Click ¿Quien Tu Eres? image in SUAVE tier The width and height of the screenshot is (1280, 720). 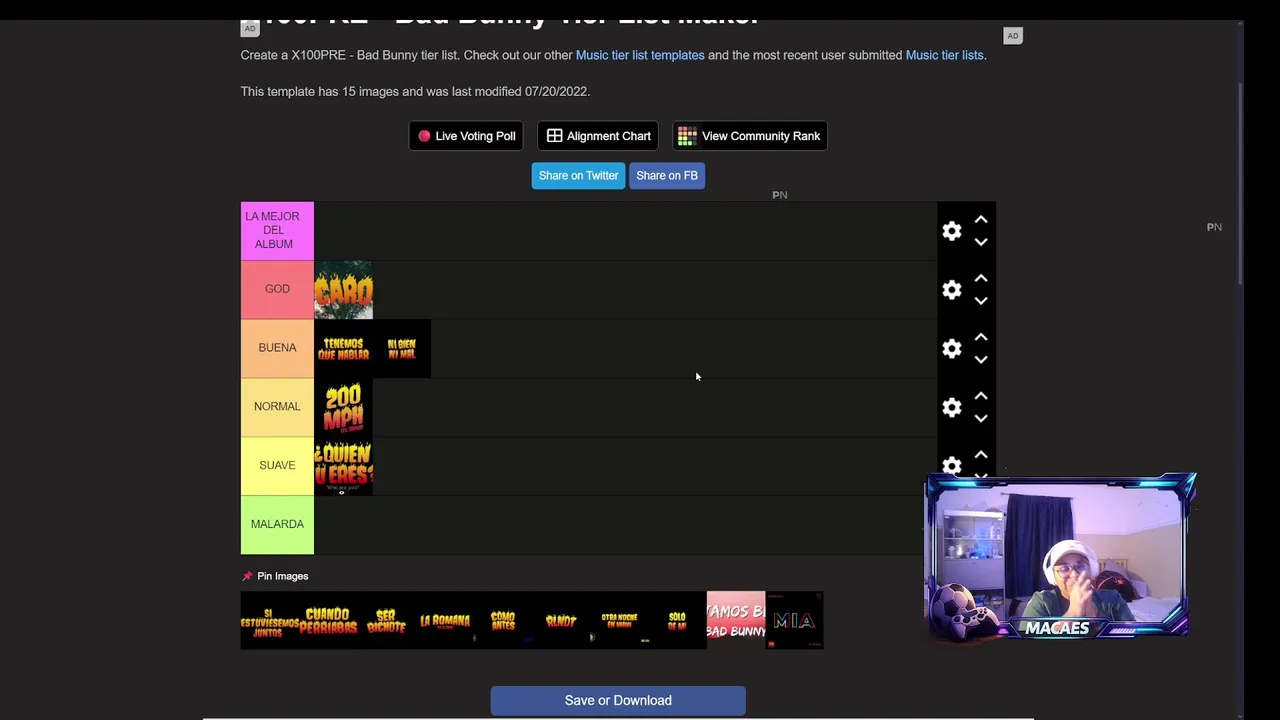[x=343, y=467]
